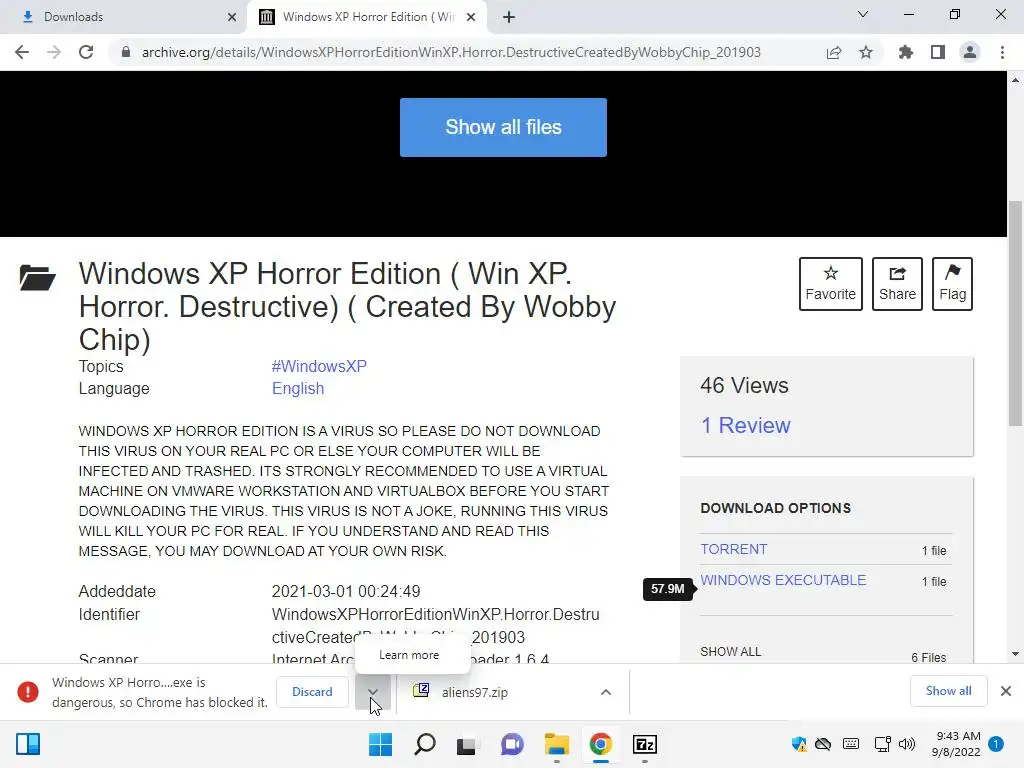This screenshot has height=768, width=1024.
Task: Open the Chat taskbar icon
Action: (x=512, y=744)
